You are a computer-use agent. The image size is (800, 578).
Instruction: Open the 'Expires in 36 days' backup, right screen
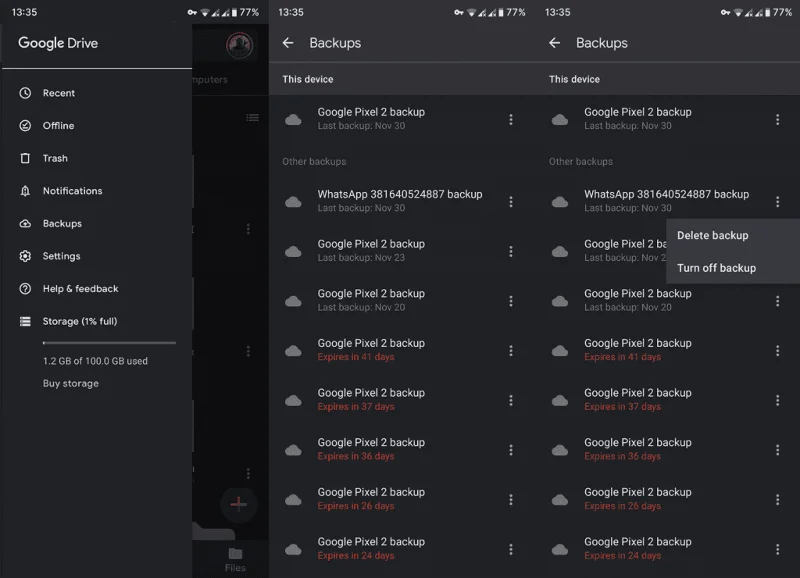click(x=668, y=449)
